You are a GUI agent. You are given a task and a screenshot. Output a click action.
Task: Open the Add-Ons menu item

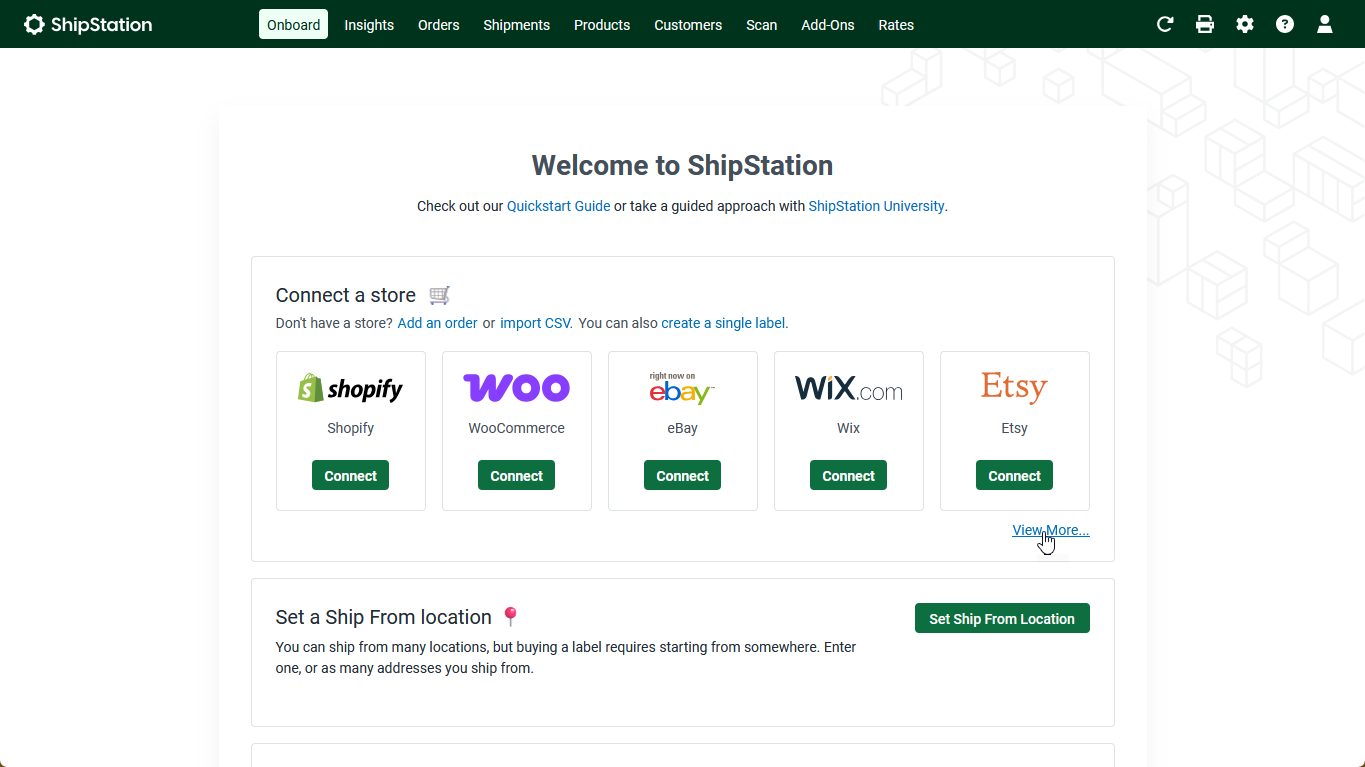pyautogui.click(x=827, y=25)
